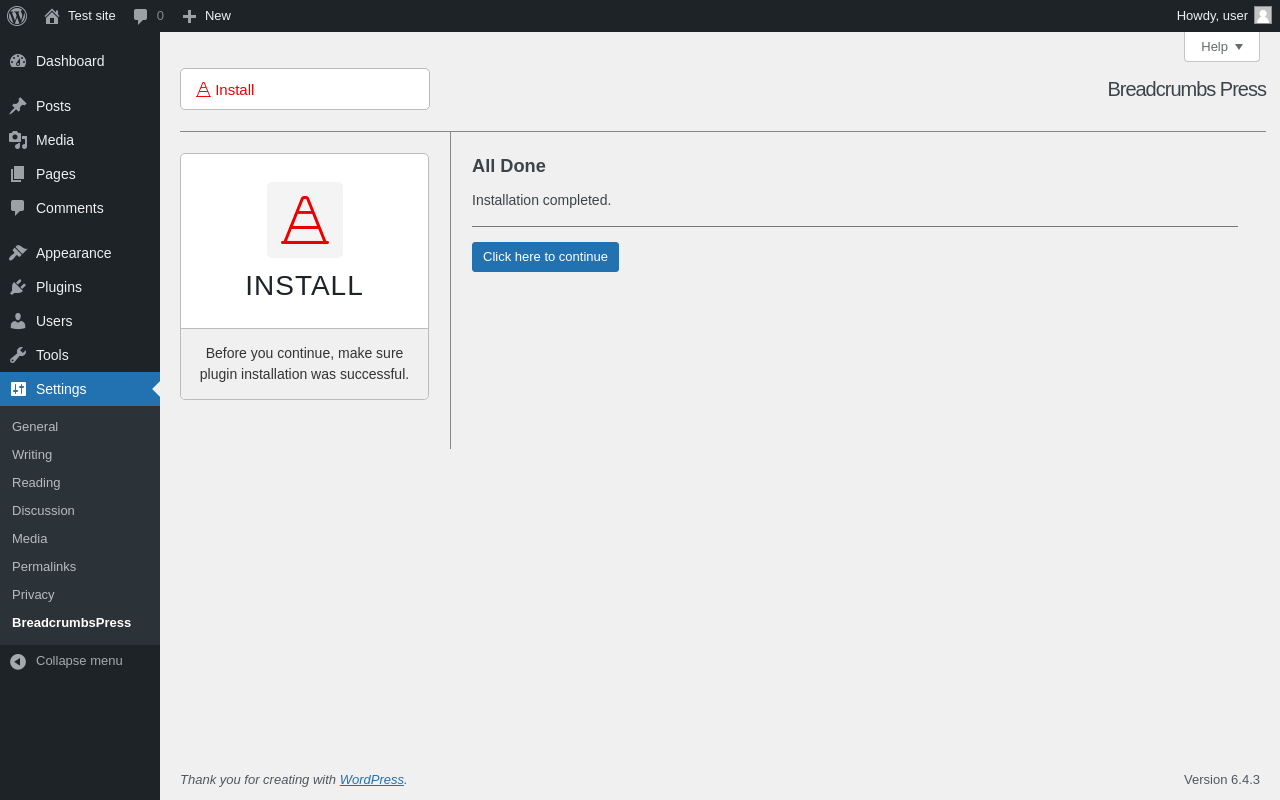
Task: Click the WordPress logo icon
Action: click(x=17, y=16)
